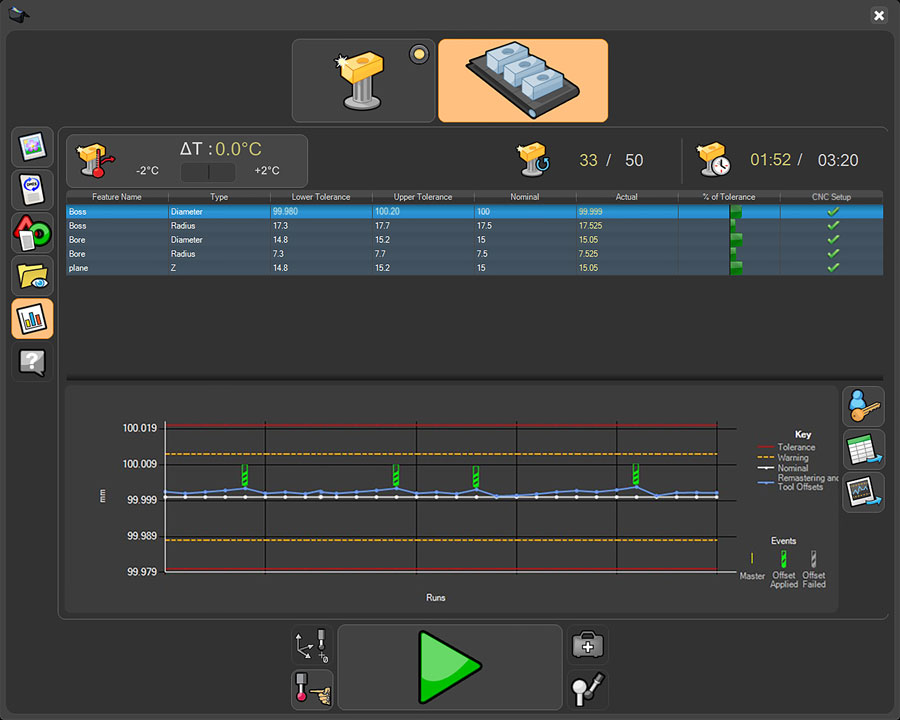Image resolution: width=900 pixels, height=720 pixels.
Task: Open the geometric shapes features icon
Action: [x=32, y=233]
